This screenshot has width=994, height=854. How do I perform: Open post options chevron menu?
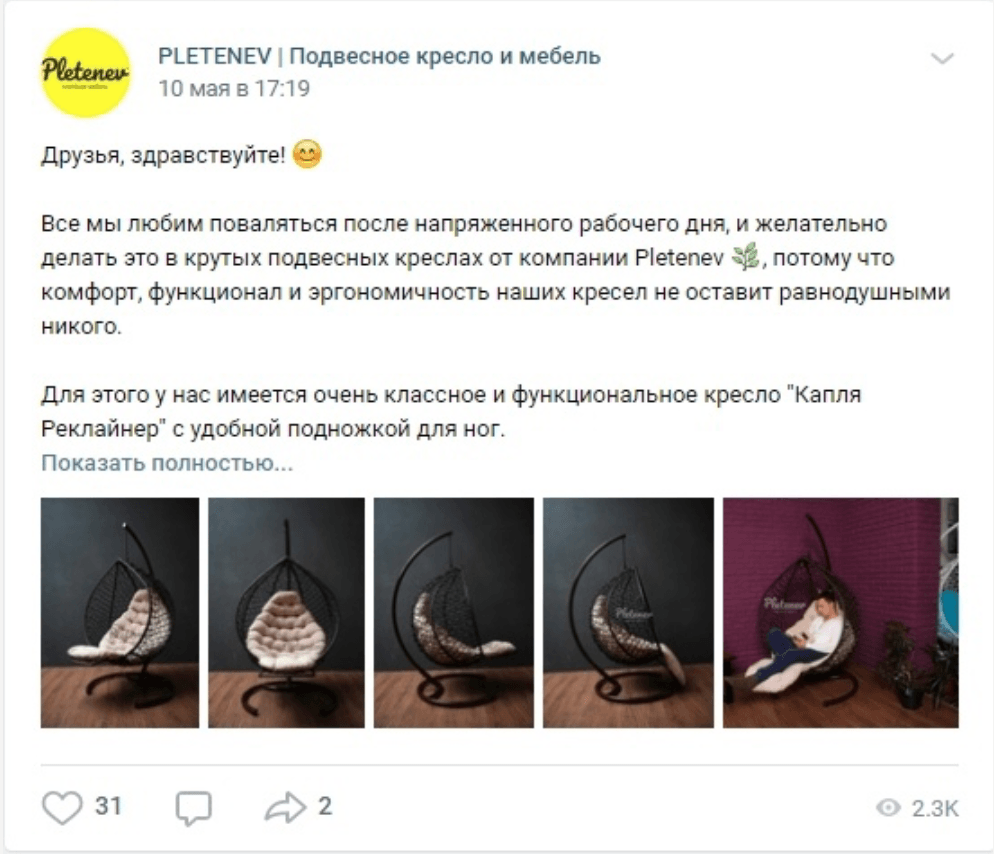click(x=943, y=59)
